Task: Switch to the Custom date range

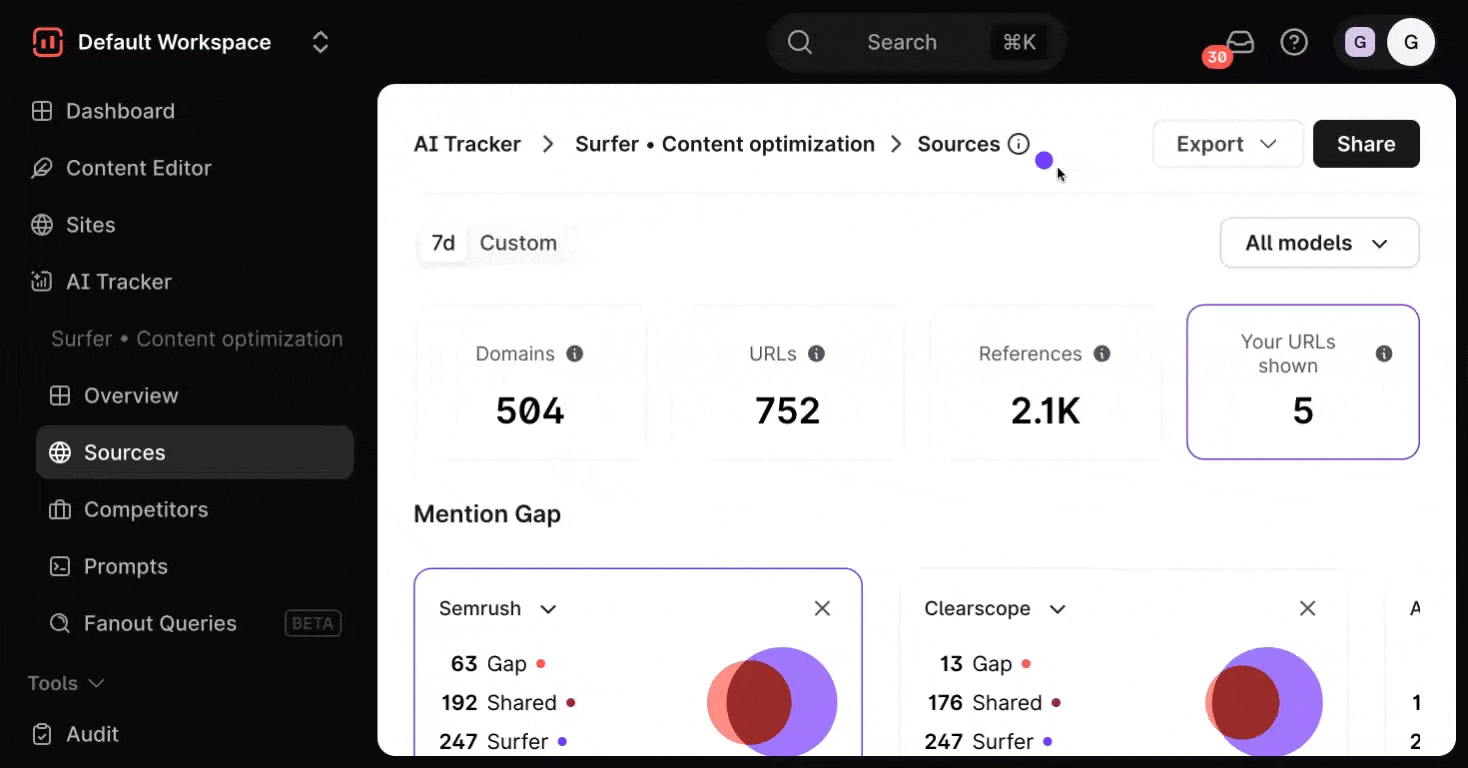Action: click(x=518, y=243)
